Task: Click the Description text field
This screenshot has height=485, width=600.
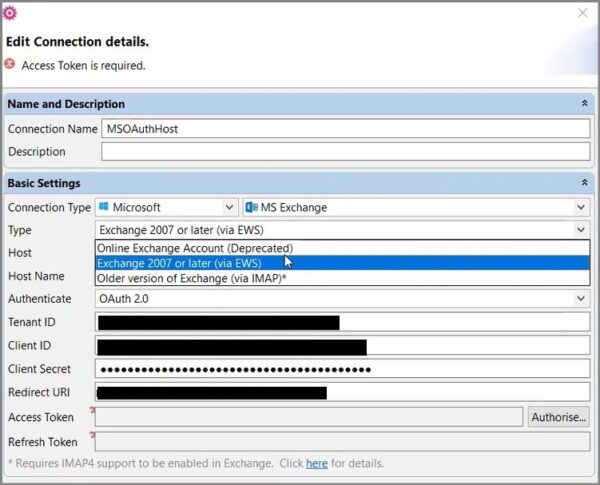Action: [x=345, y=152]
